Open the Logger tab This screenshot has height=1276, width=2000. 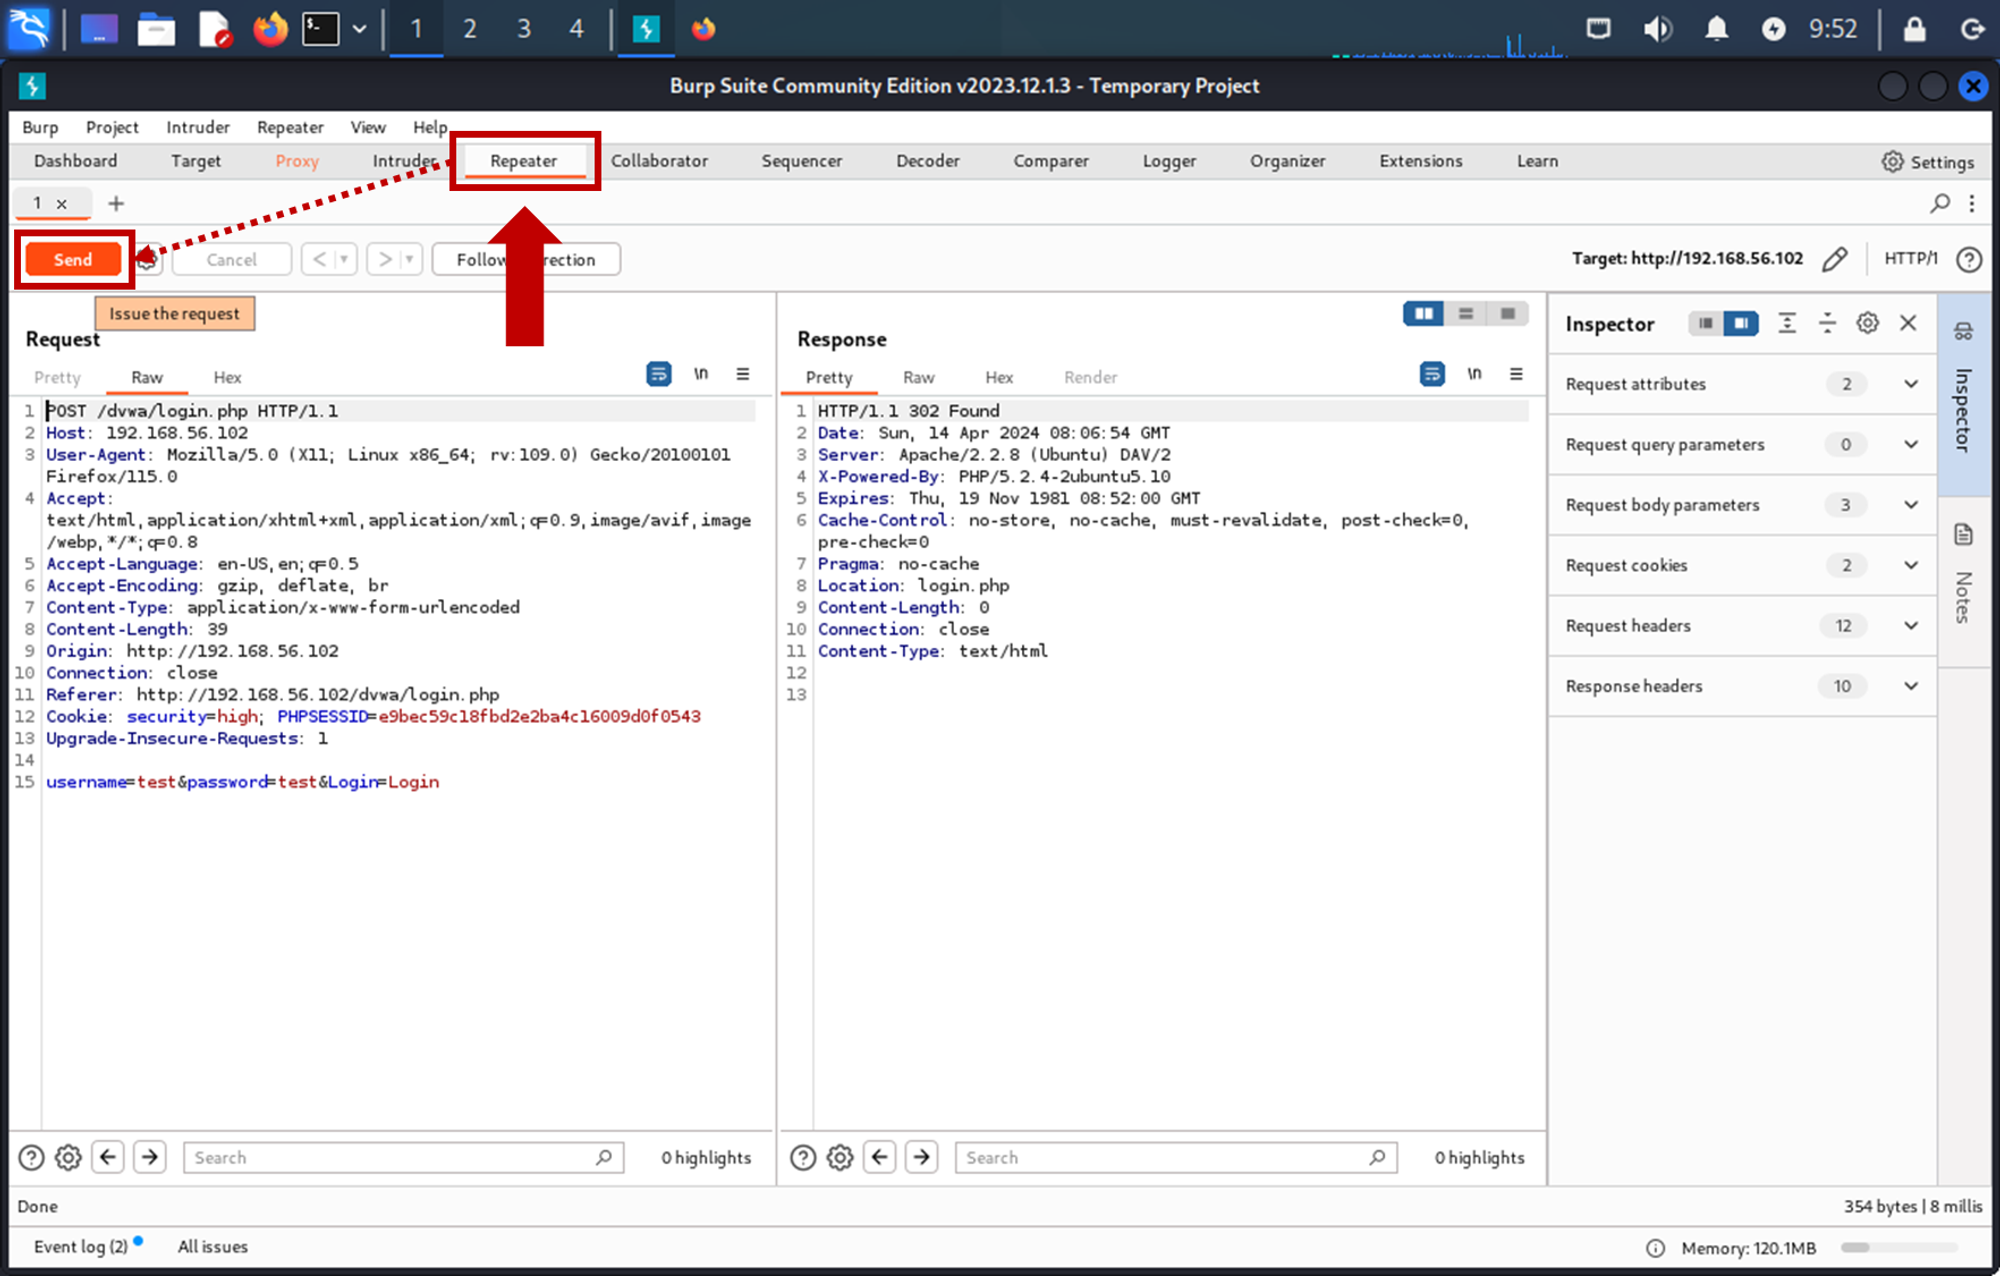coord(1169,161)
